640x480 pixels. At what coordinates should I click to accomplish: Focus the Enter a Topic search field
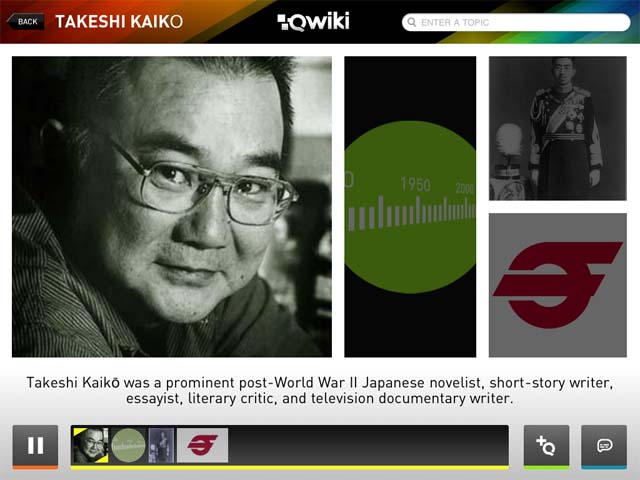coord(516,22)
